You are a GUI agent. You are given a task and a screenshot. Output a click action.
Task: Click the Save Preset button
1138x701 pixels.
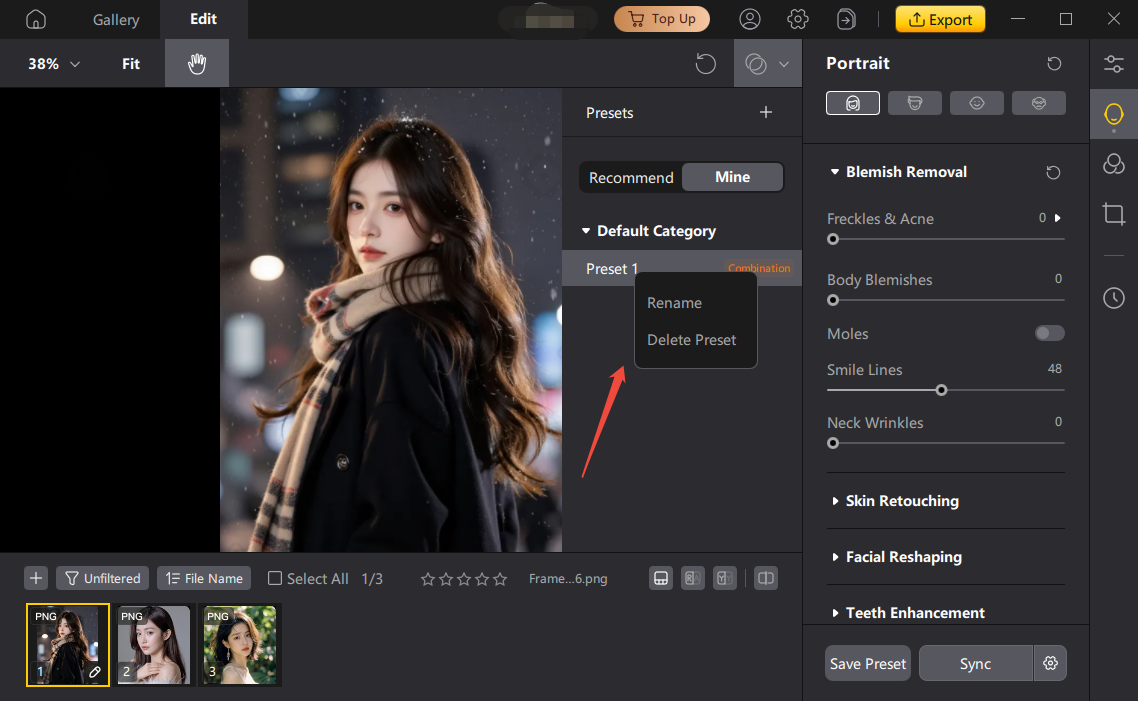click(x=867, y=663)
